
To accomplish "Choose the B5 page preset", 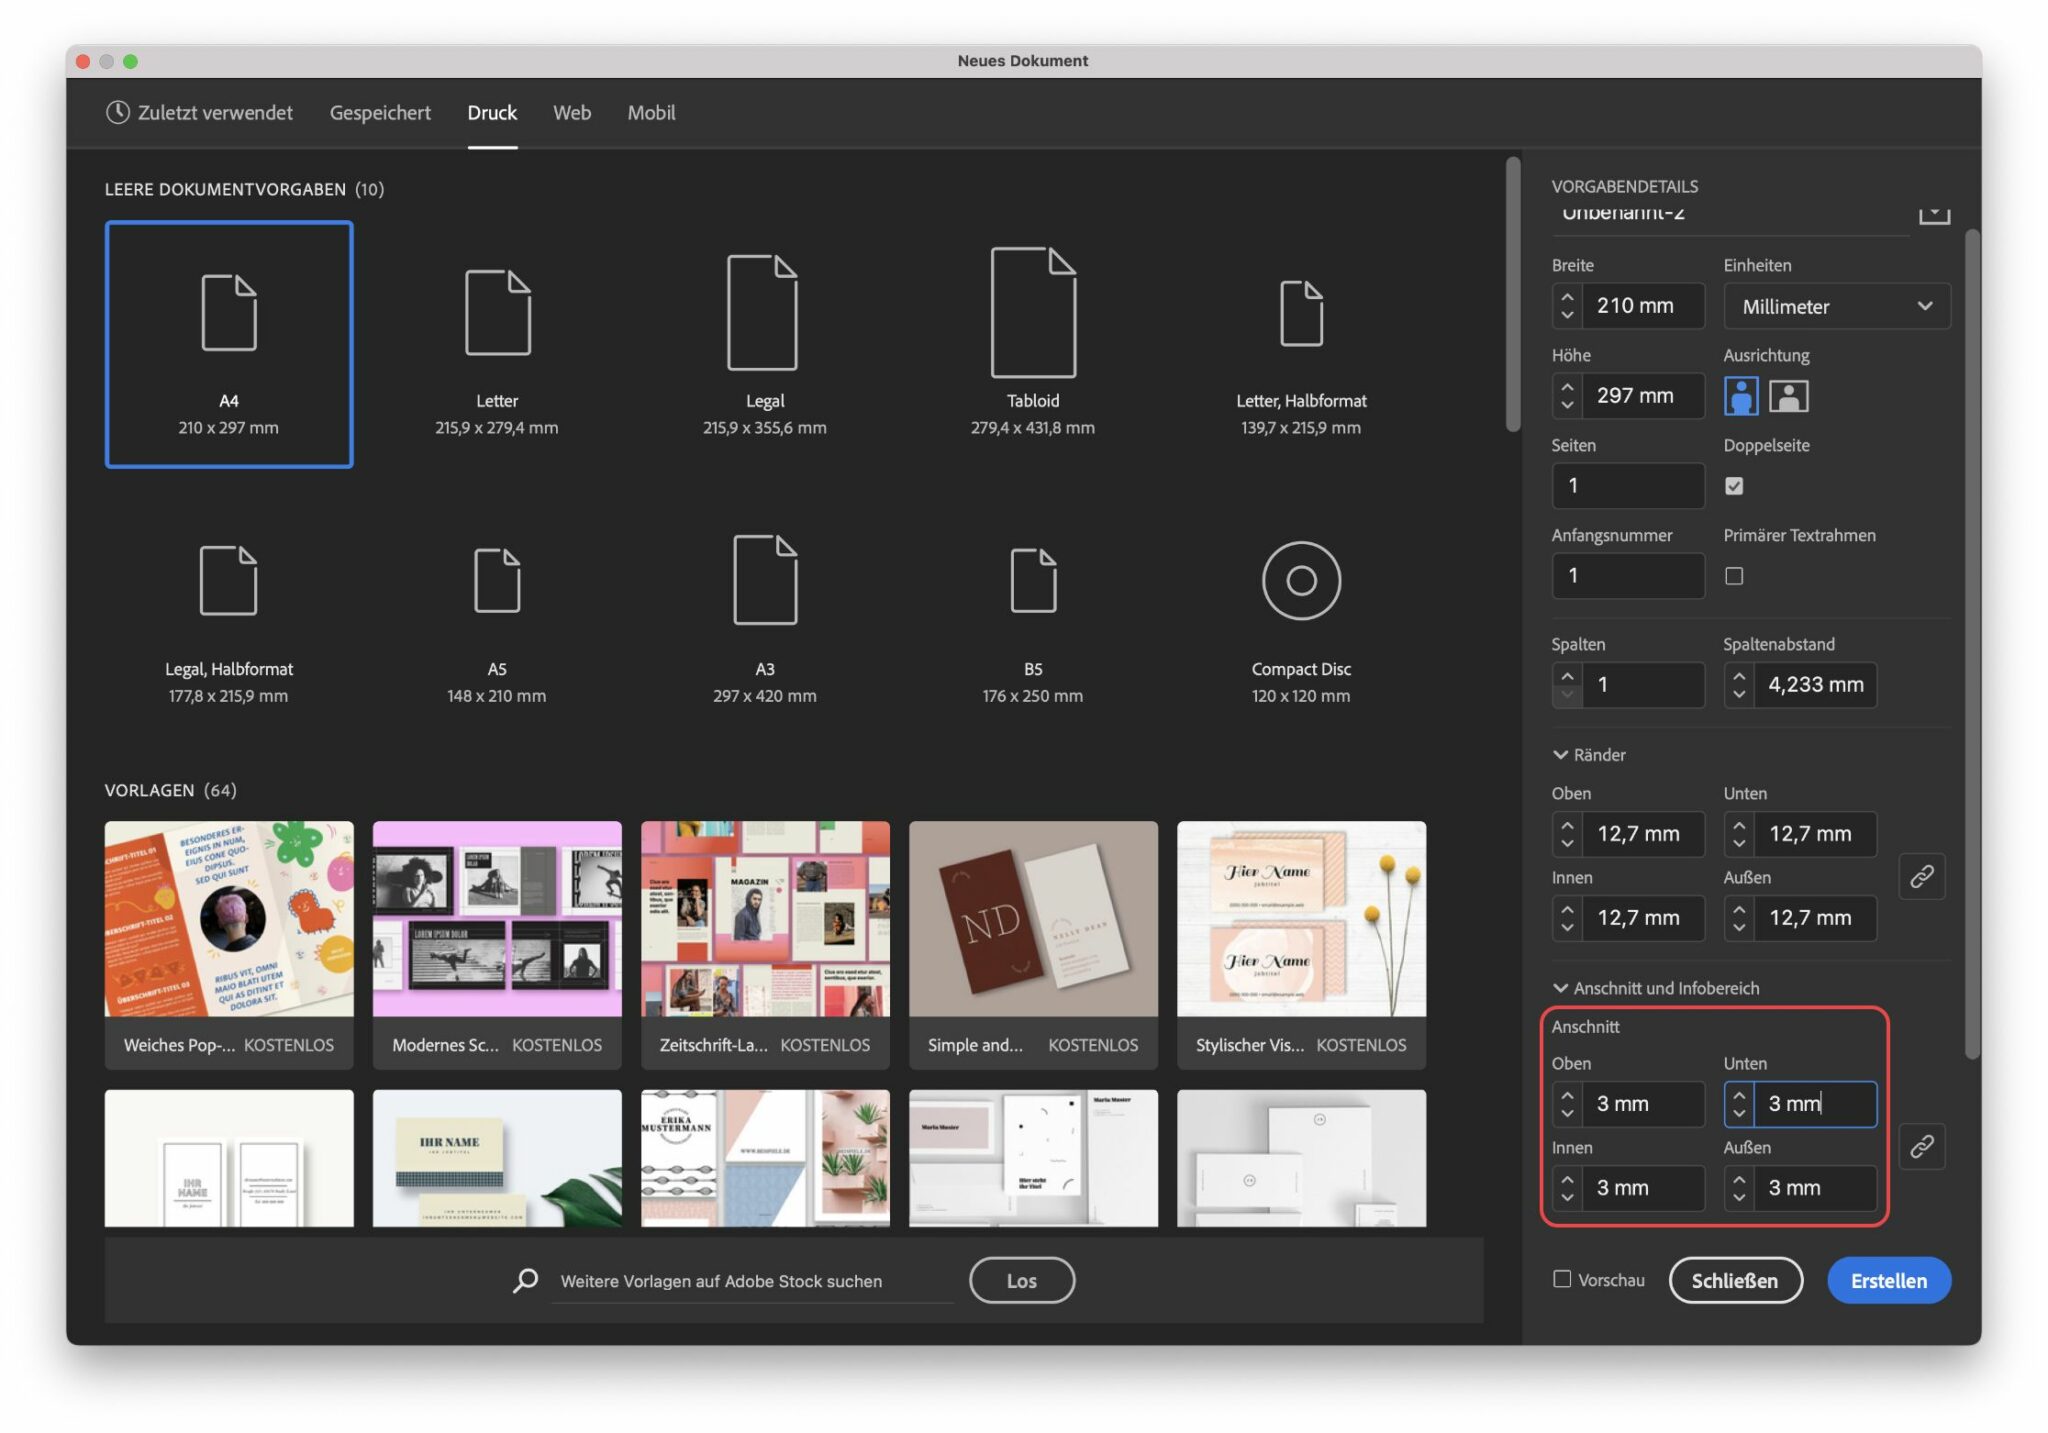I will [x=1033, y=613].
